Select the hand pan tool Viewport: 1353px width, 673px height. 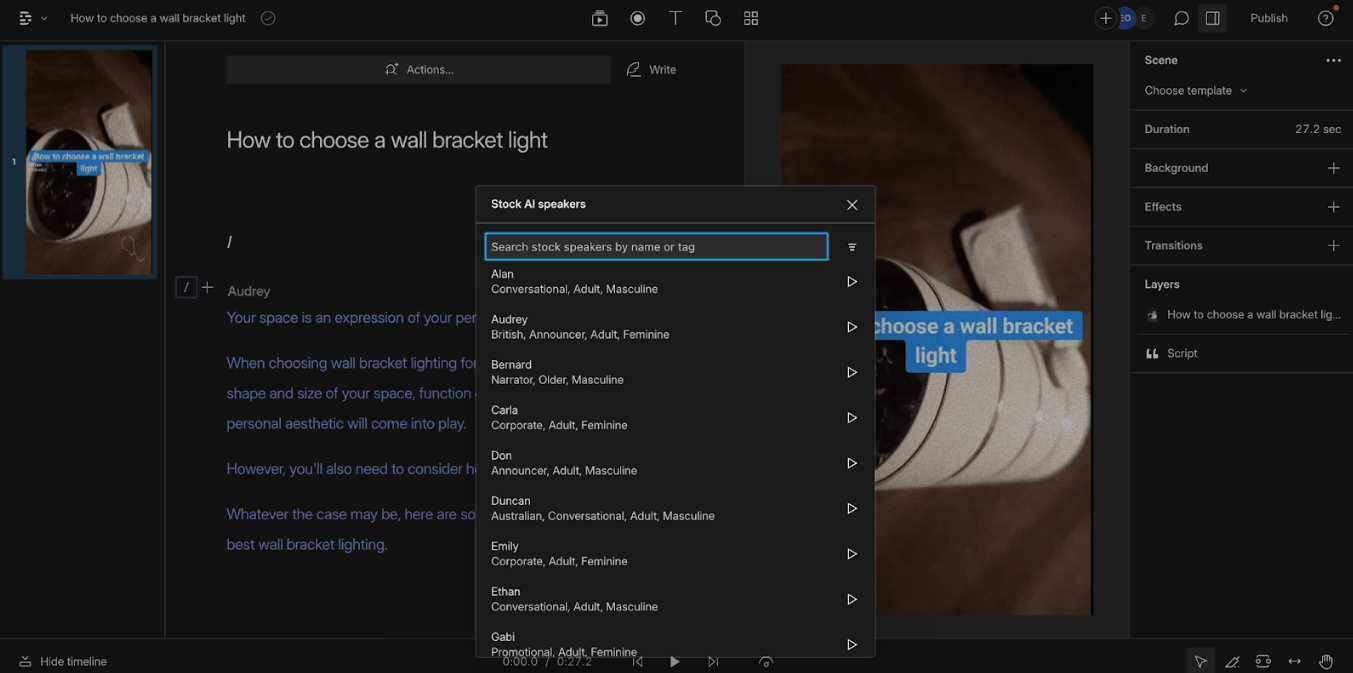pos(1326,661)
